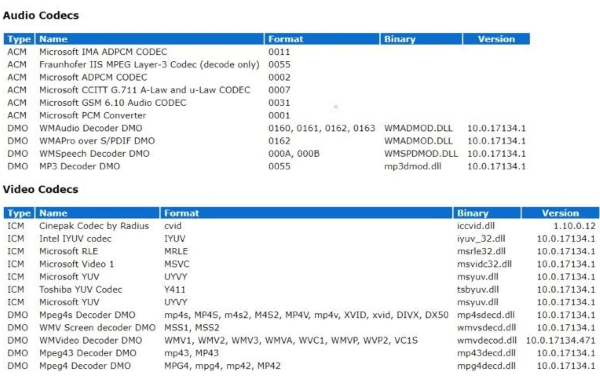Select WMAudio Decoder DMO name
The image size is (600, 376).
[x=91, y=128]
